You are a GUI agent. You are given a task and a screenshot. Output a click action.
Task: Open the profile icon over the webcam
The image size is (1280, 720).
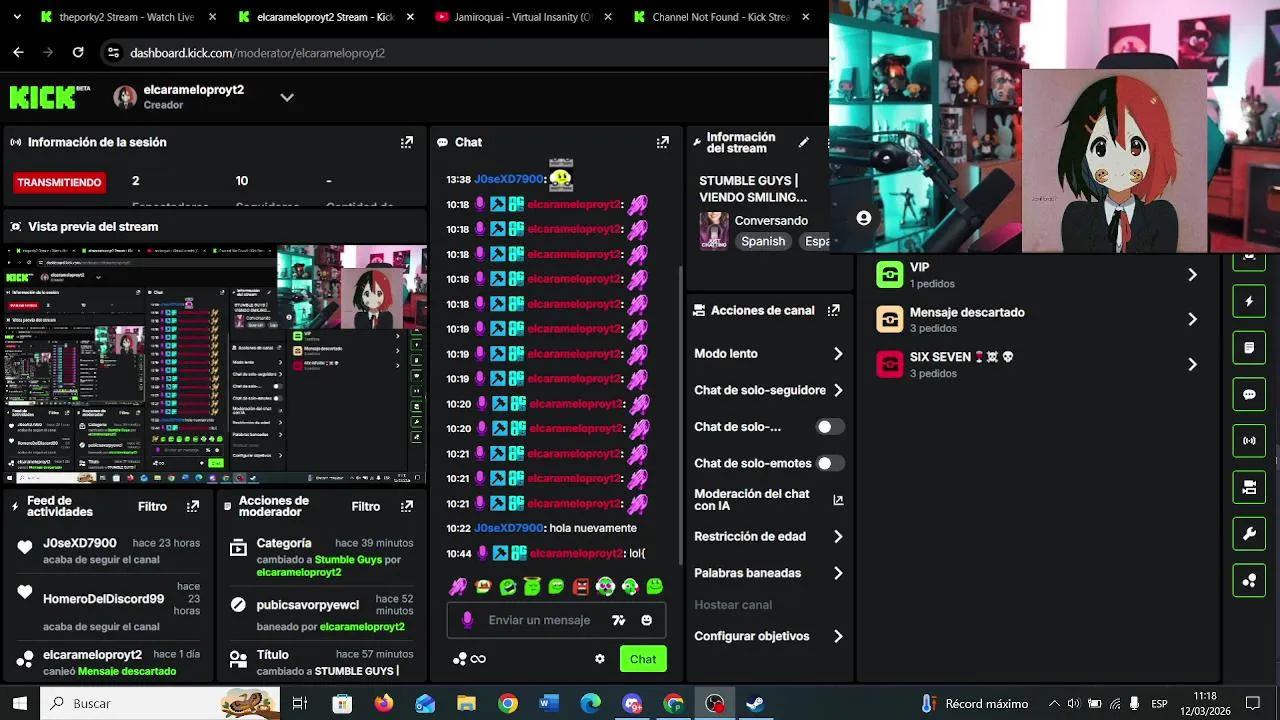(864, 218)
